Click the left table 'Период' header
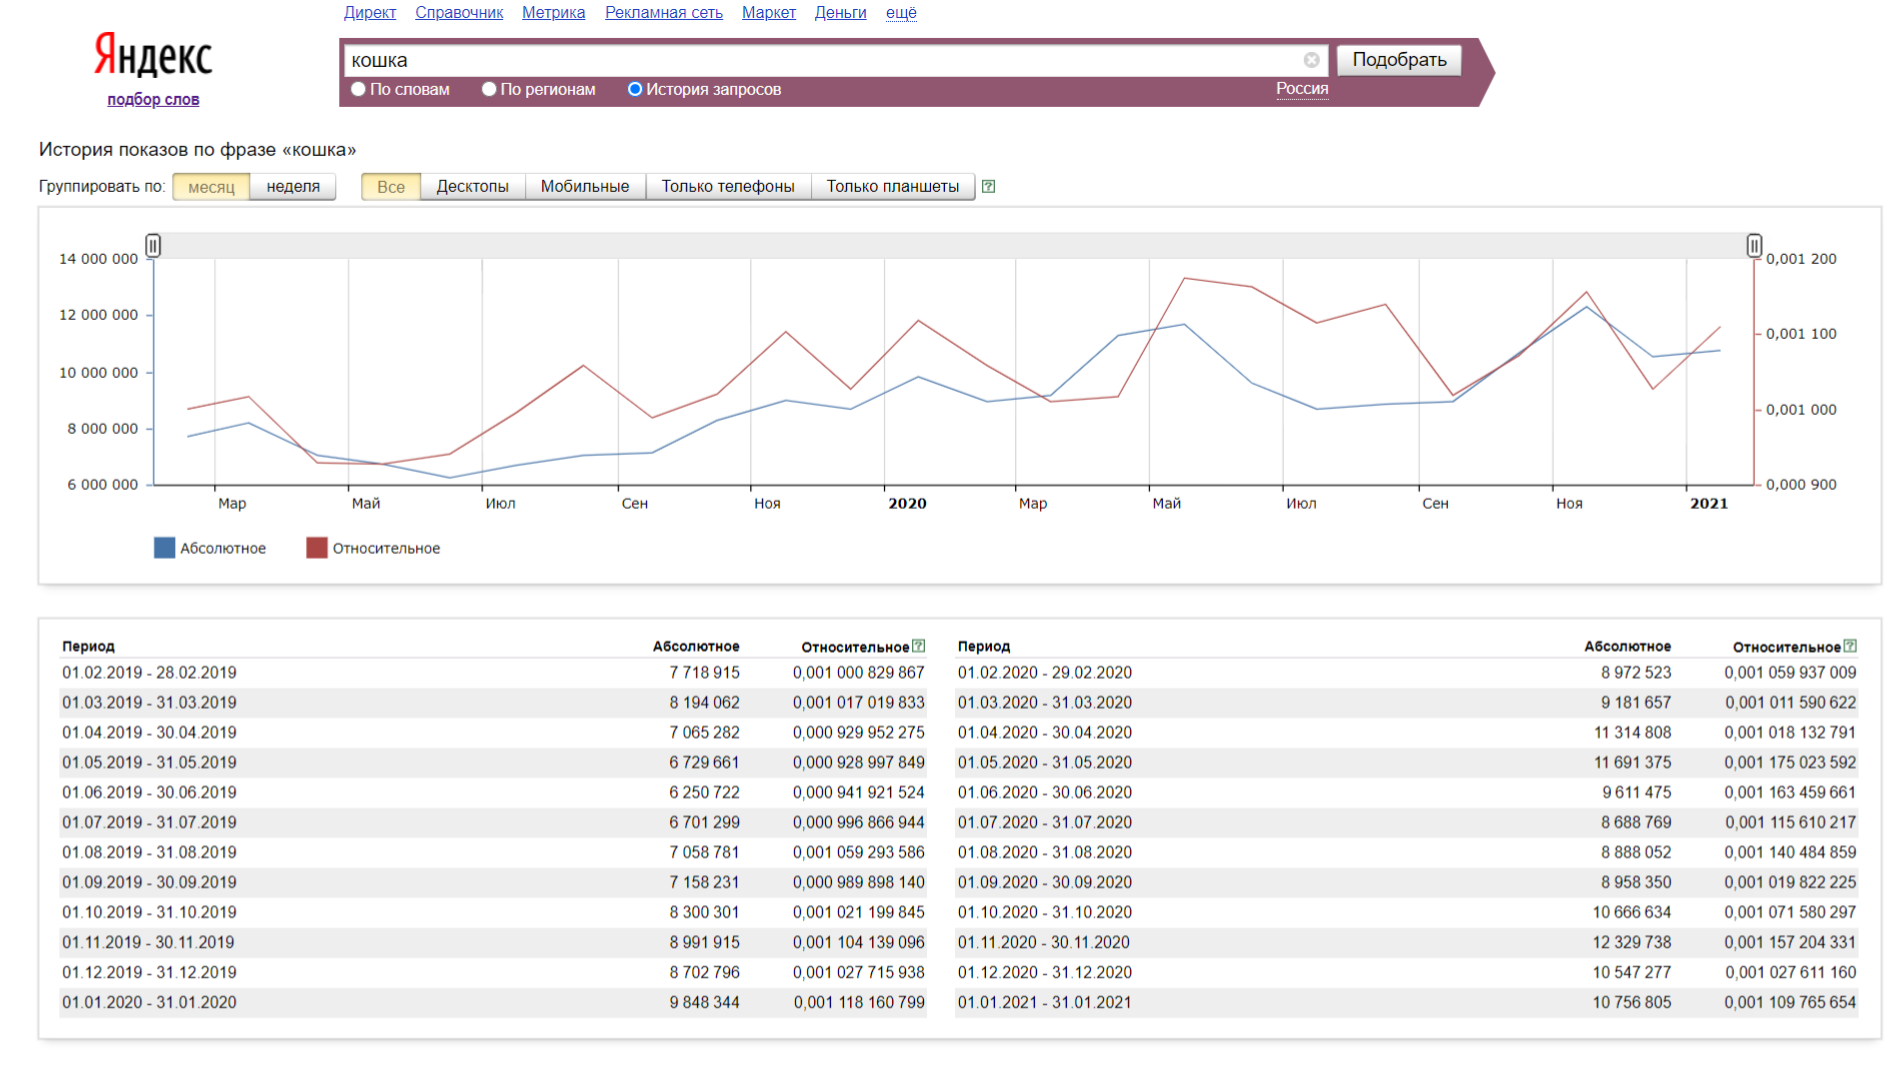This screenshot has width=1897, height=1066. (88, 647)
